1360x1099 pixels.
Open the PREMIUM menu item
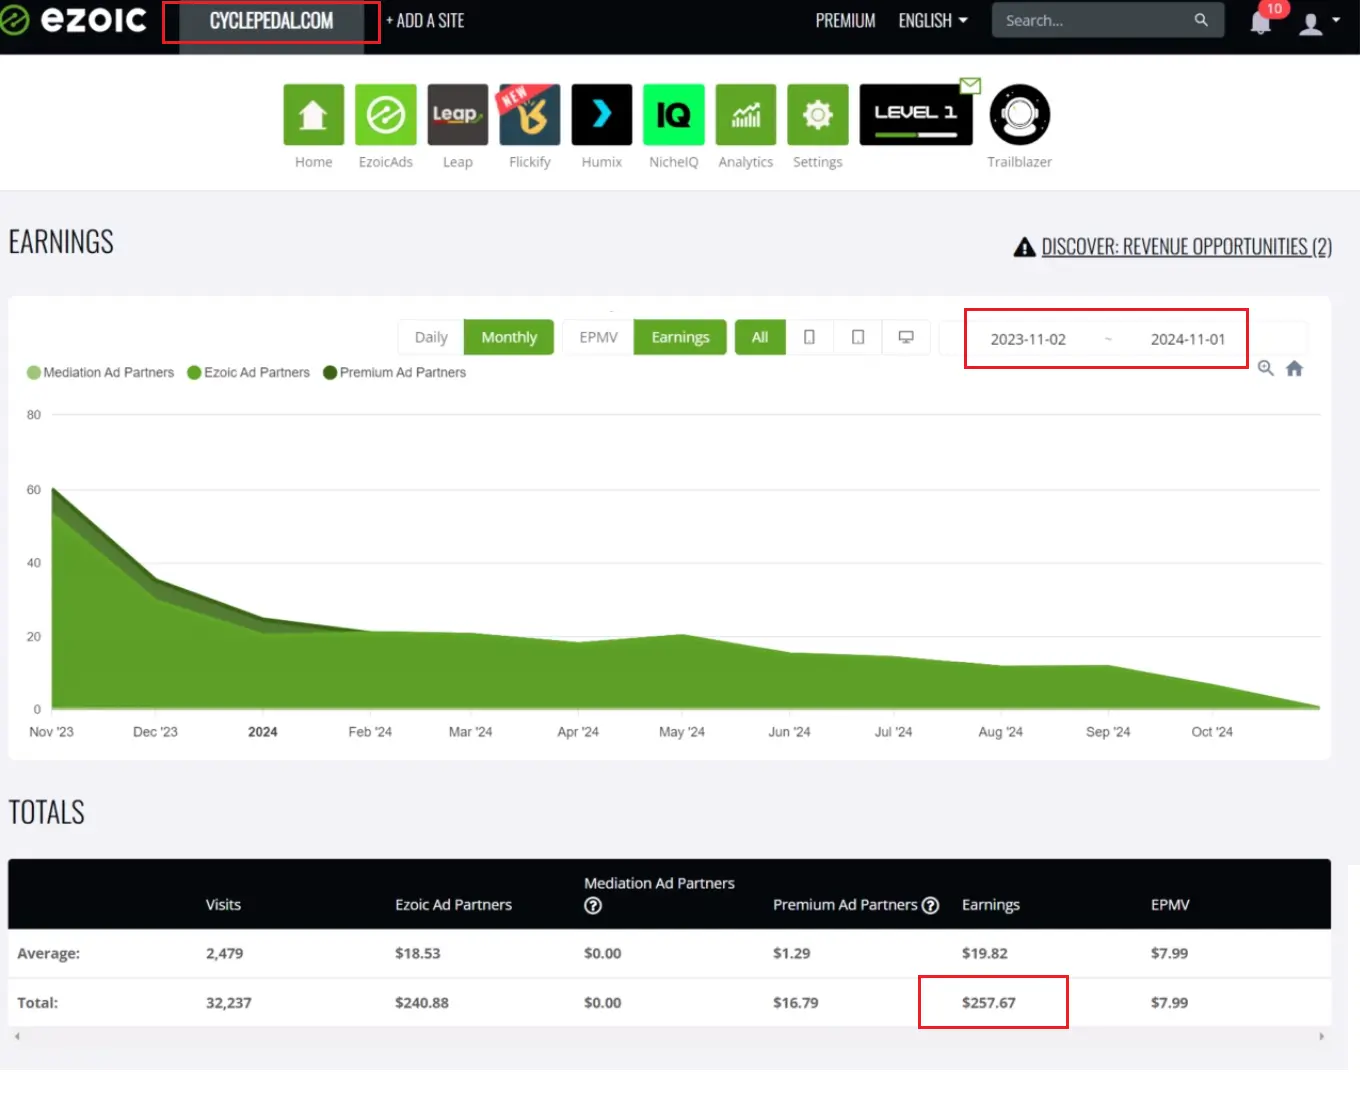[x=845, y=20]
